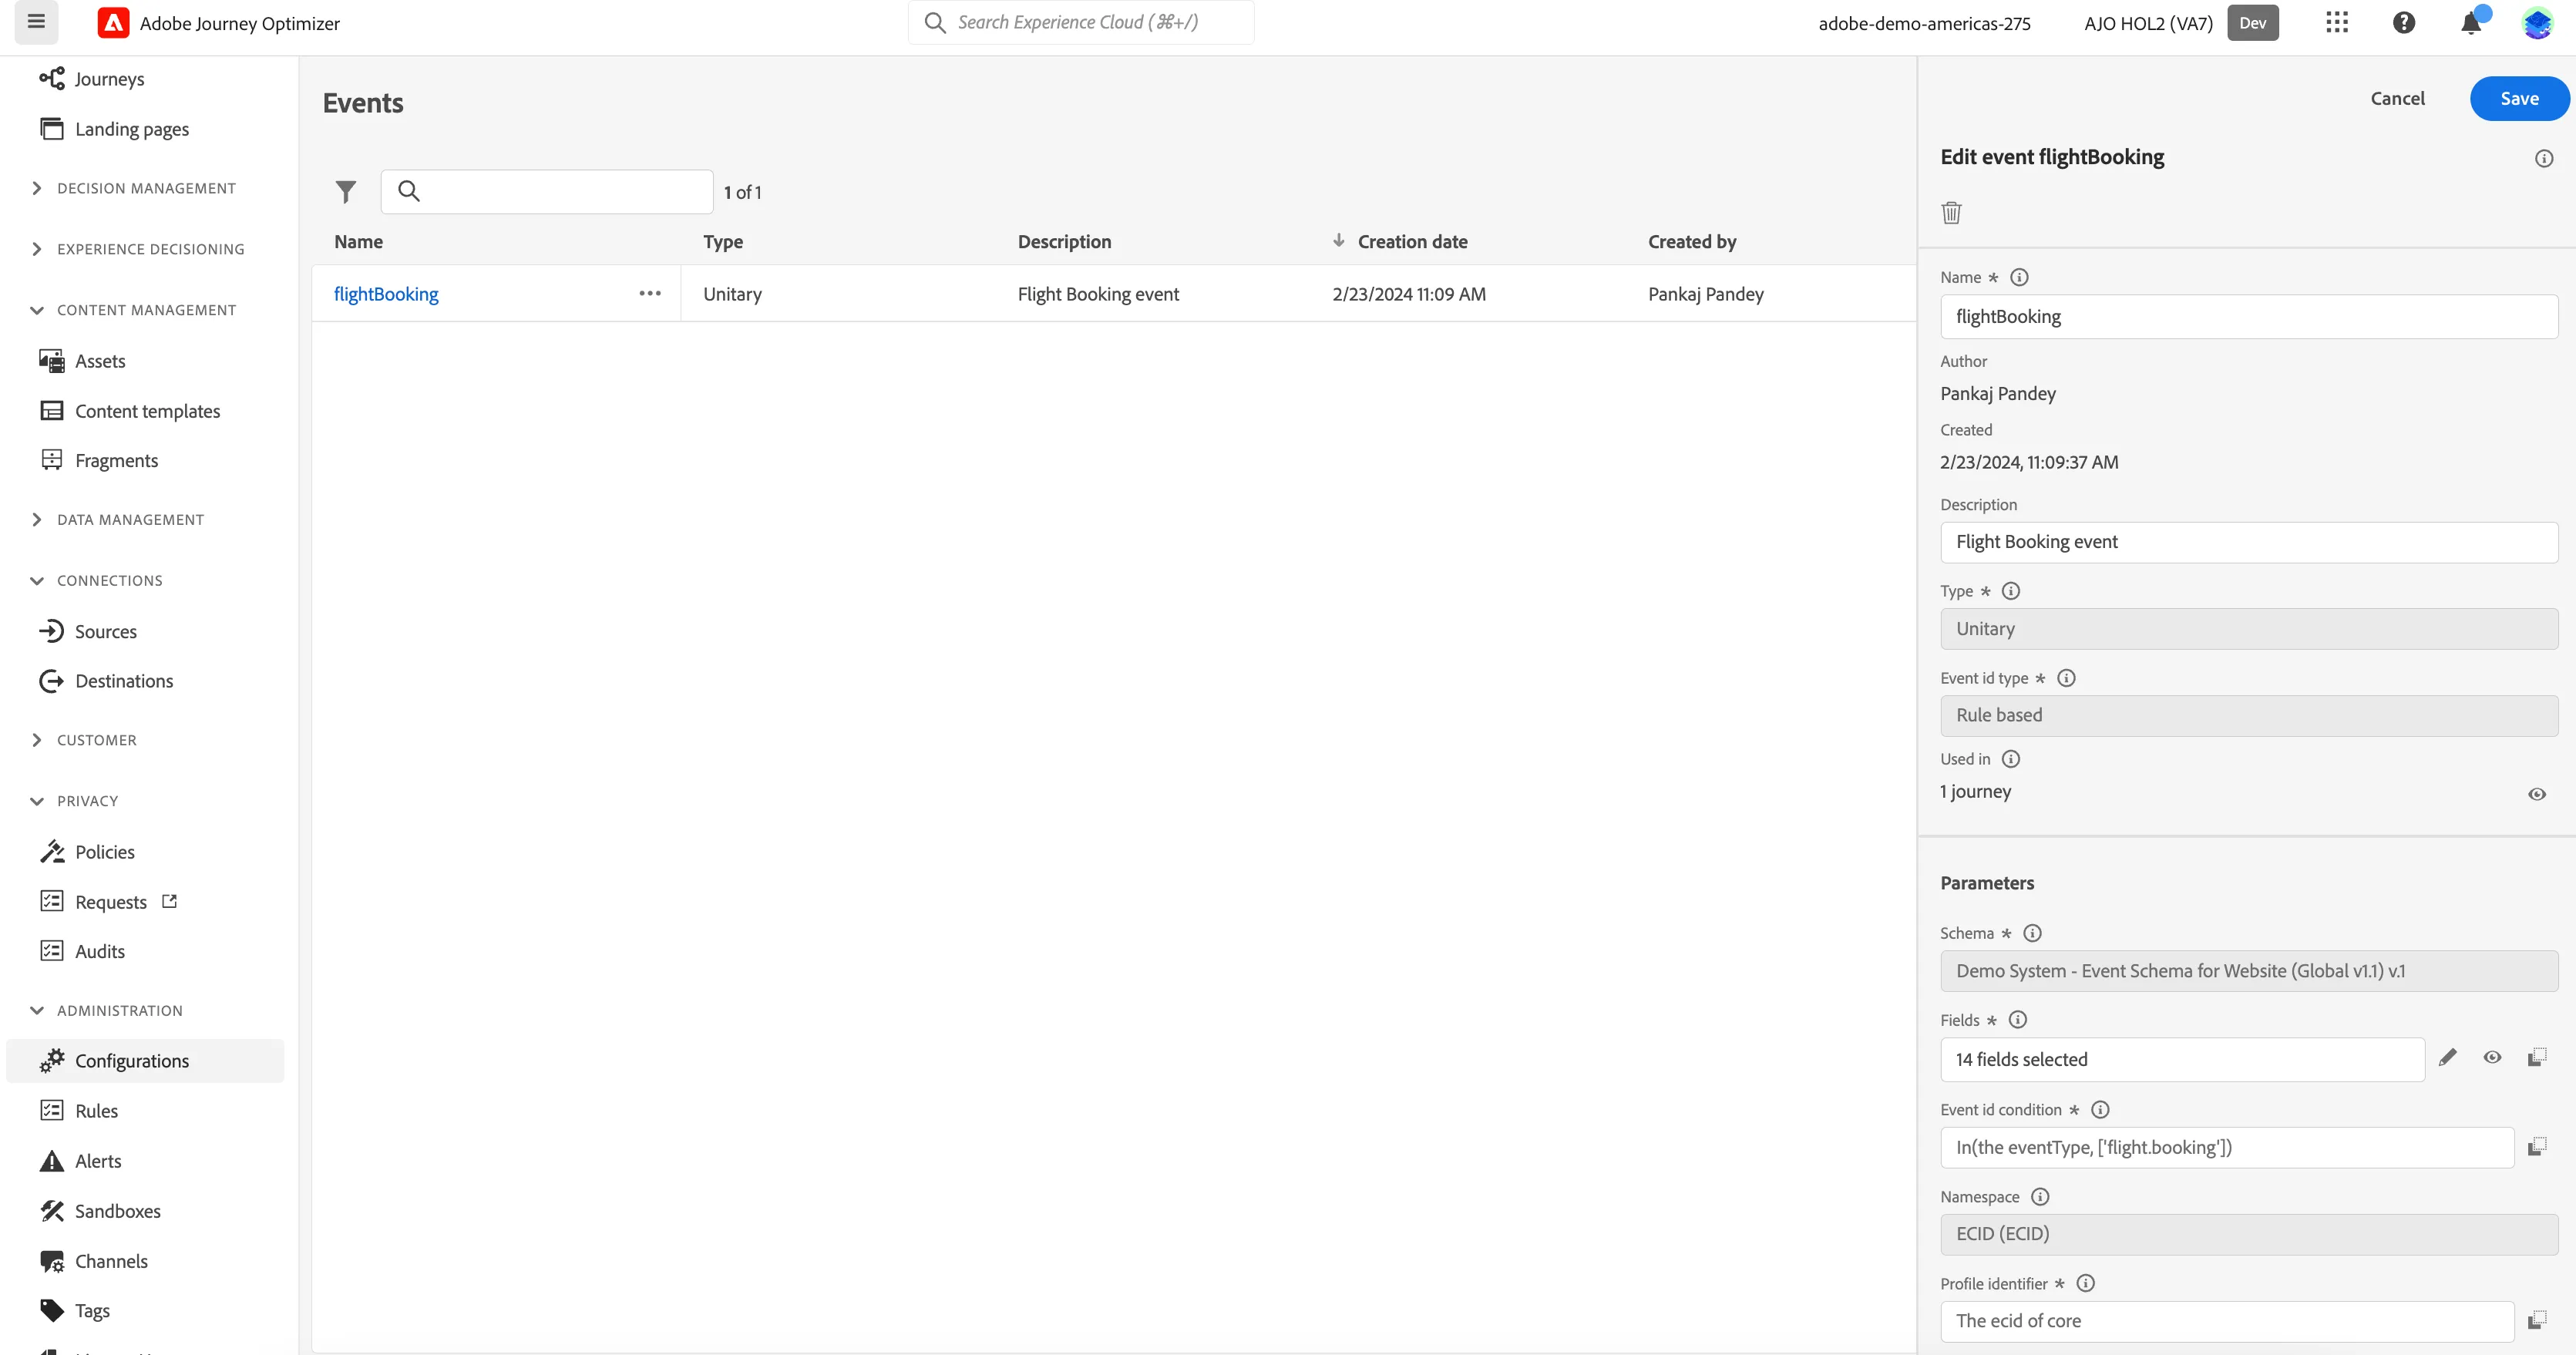Copy the 14 fields selected payload
This screenshot has width=2576, height=1355.
pos(2537,1057)
